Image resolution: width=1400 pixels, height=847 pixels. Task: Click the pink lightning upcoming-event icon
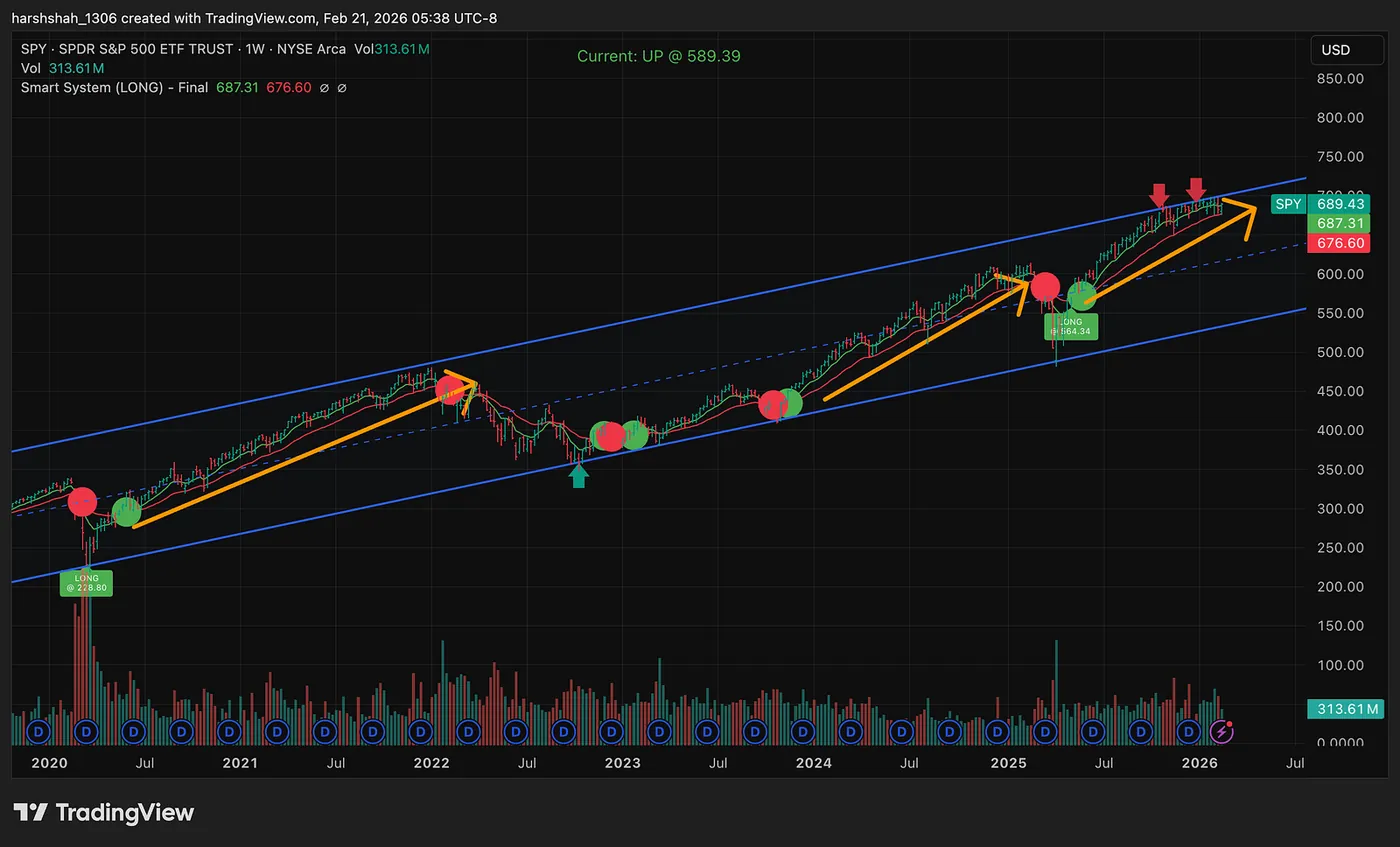(x=1222, y=731)
